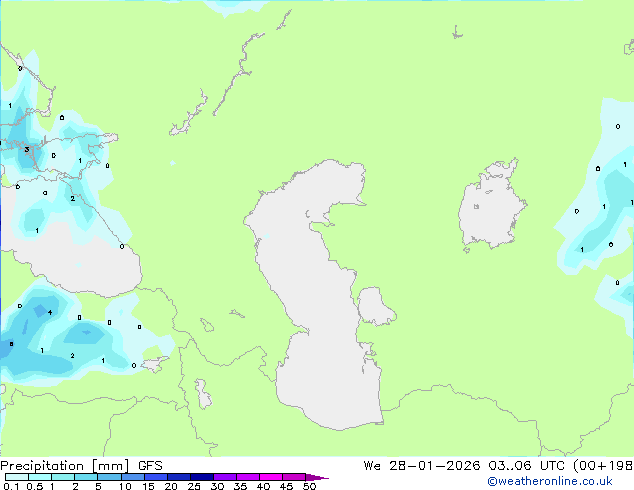Click the weatheronline.co.uk copyright link

(550, 481)
